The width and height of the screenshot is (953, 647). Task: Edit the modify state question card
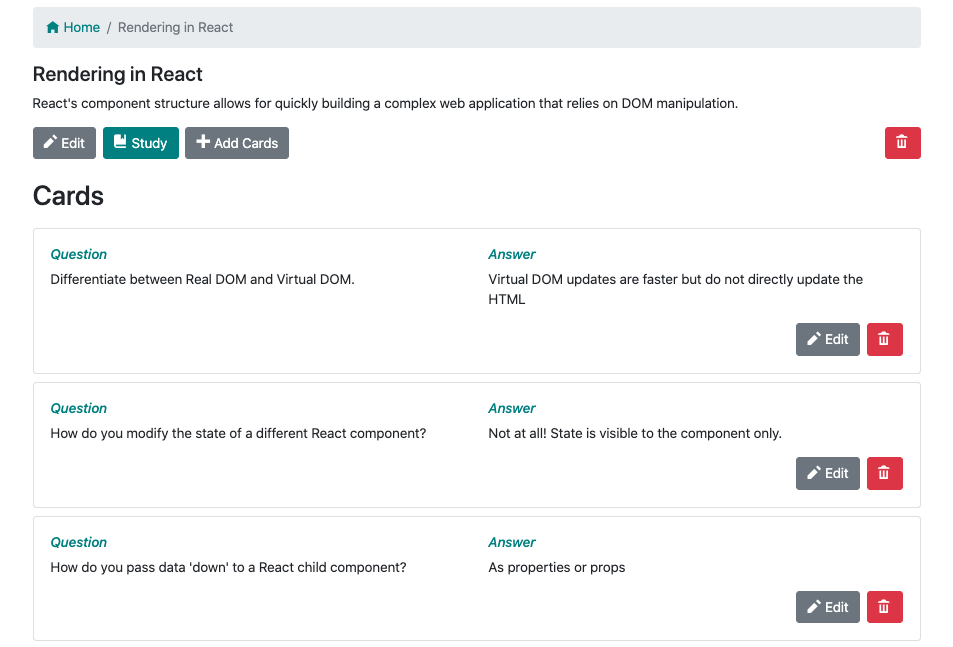click(x=828, y=474)
